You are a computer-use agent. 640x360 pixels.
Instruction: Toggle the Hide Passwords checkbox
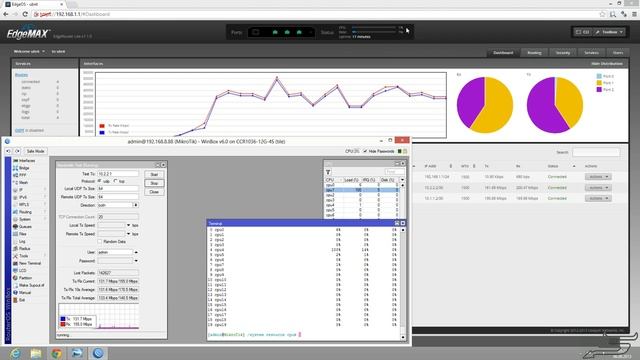[365, 151]
